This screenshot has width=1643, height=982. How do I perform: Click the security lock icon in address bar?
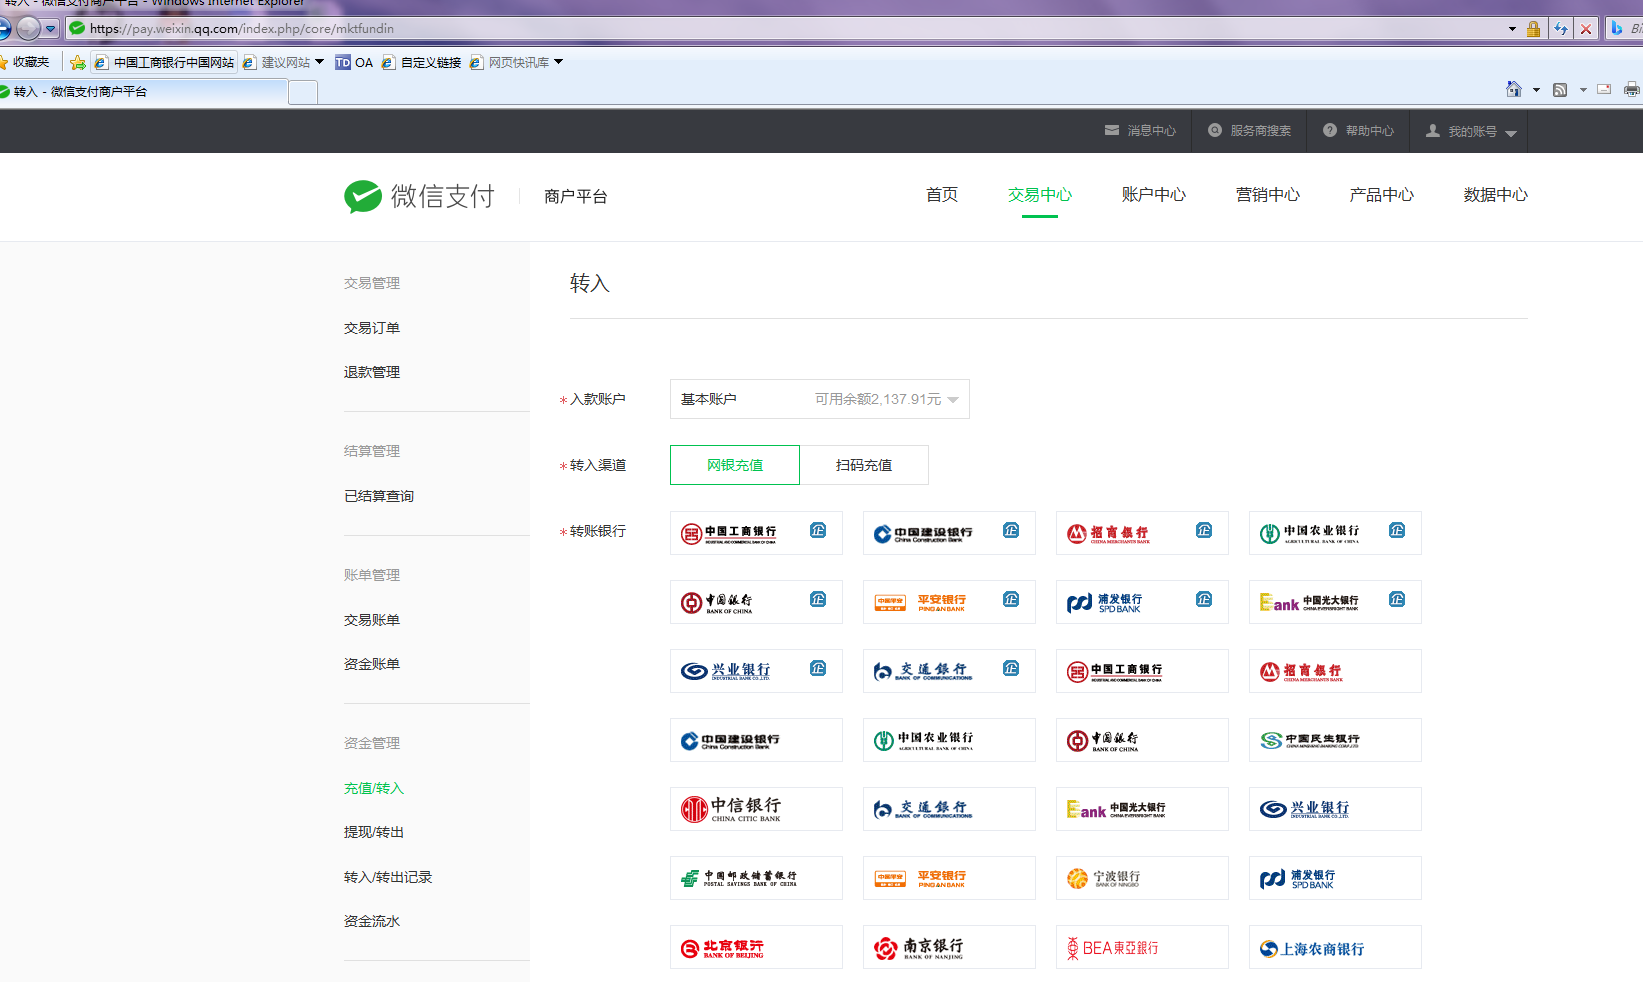(1533, 29)
